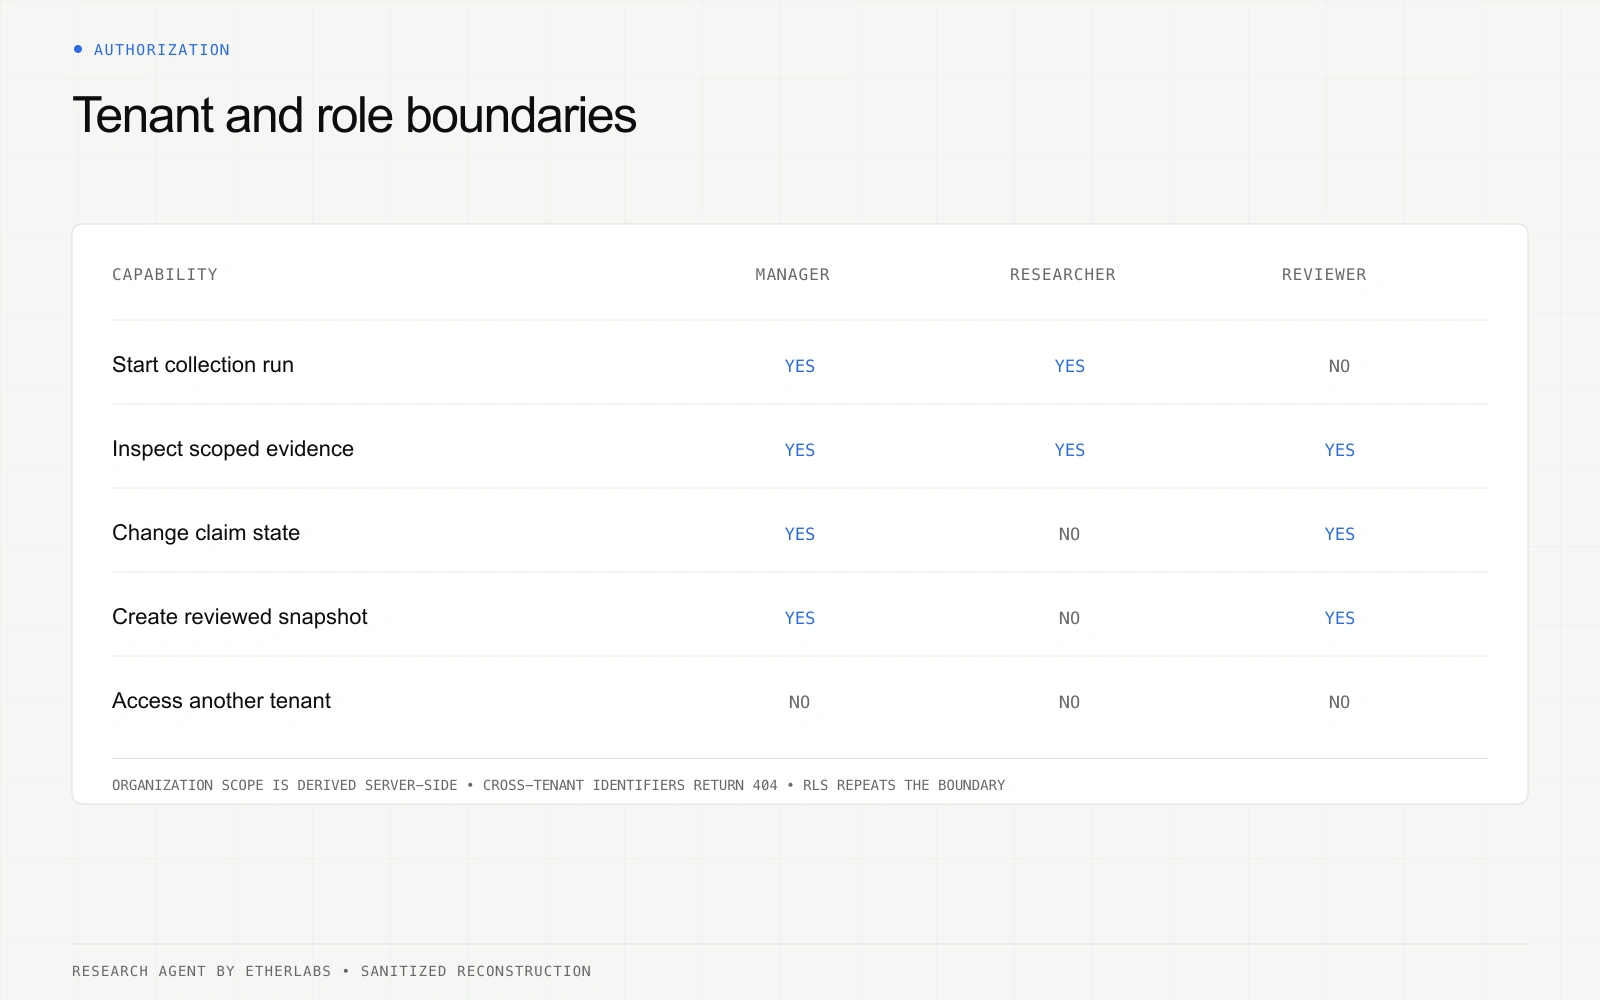Click 'RLS REPEATS THE BOUNDARY' note

[x=904, y=785]
